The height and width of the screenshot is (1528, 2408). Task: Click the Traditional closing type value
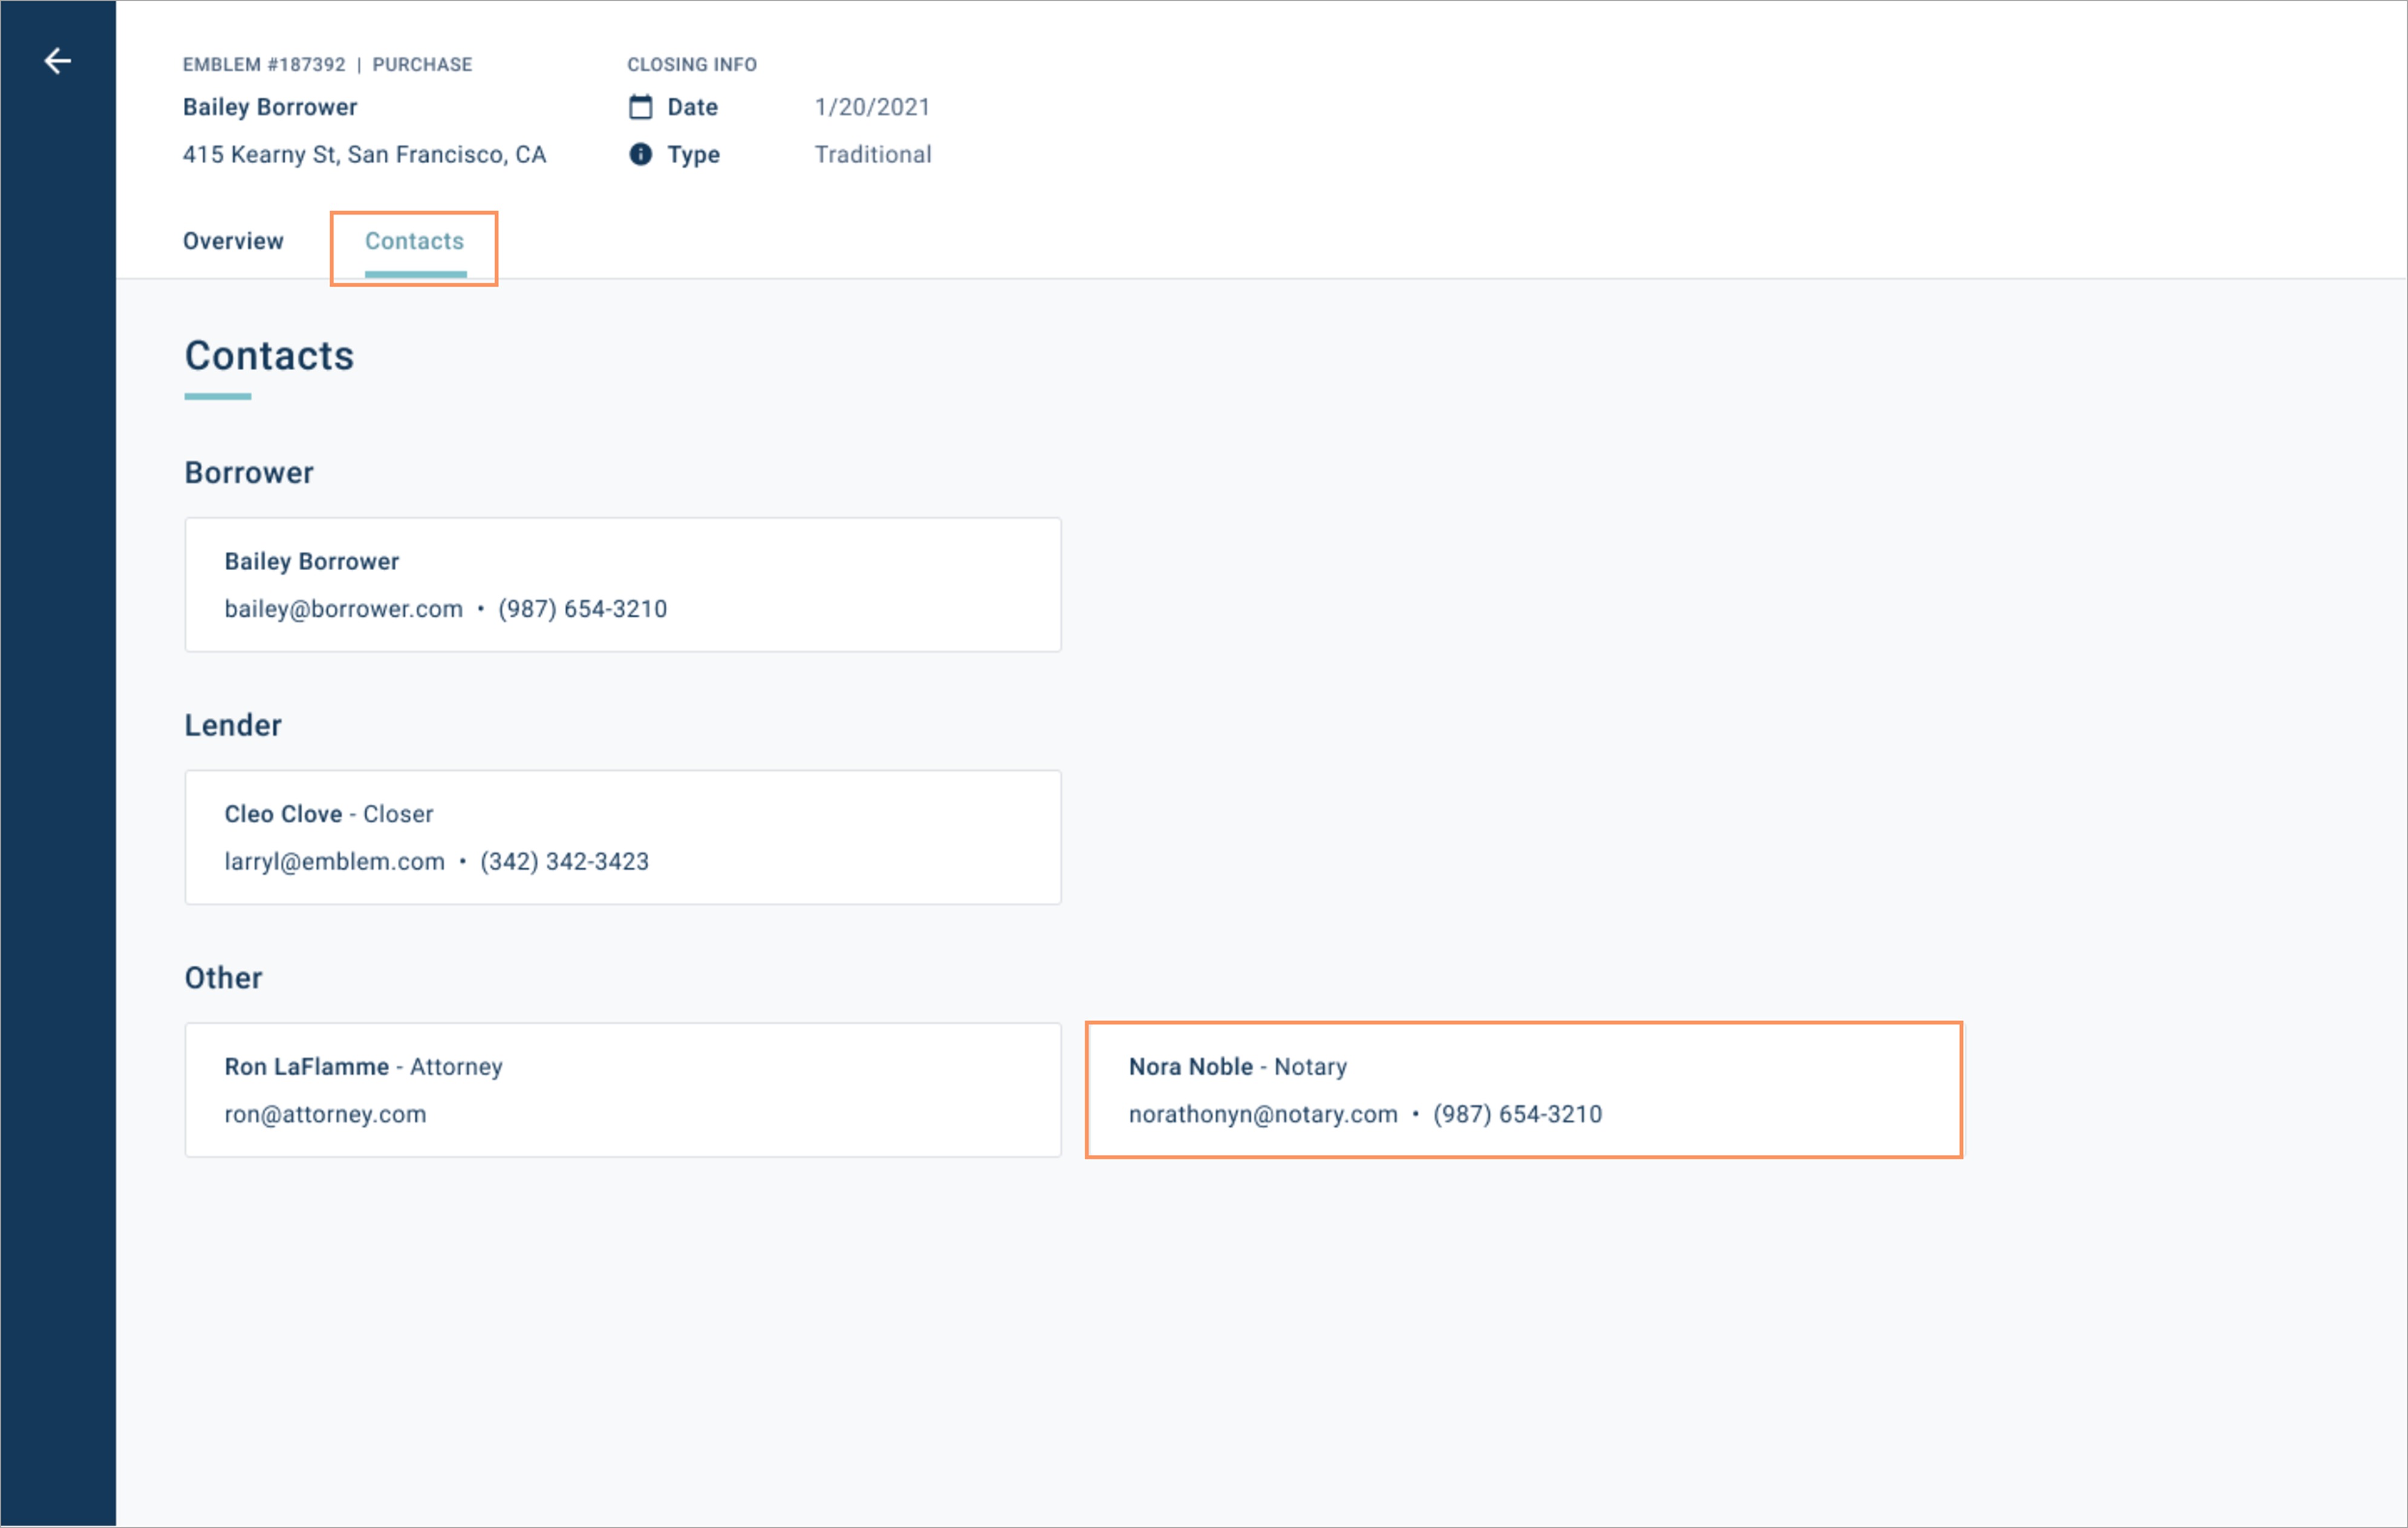tap(872, 154)
